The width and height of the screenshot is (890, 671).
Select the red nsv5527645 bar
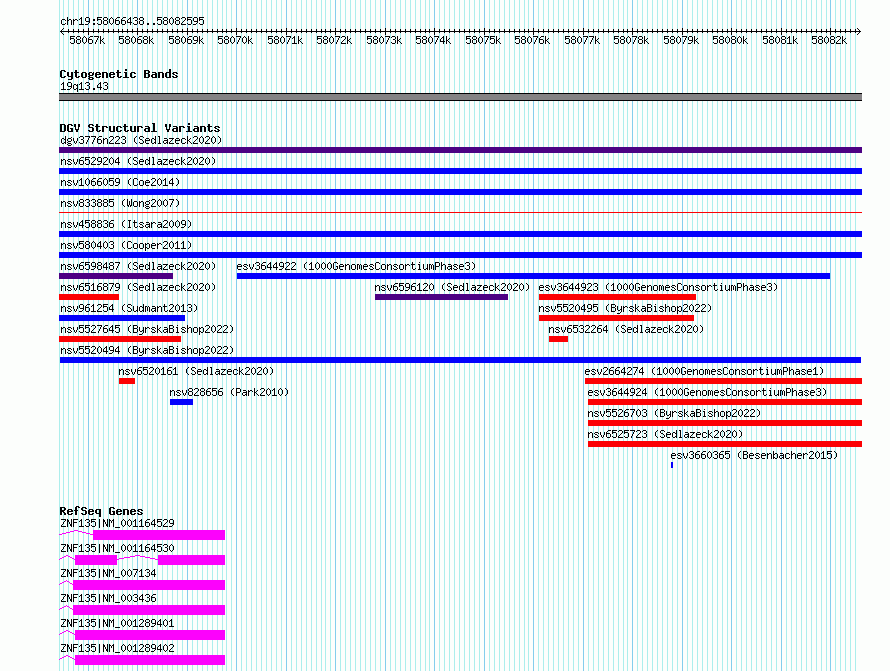point(120,339)
